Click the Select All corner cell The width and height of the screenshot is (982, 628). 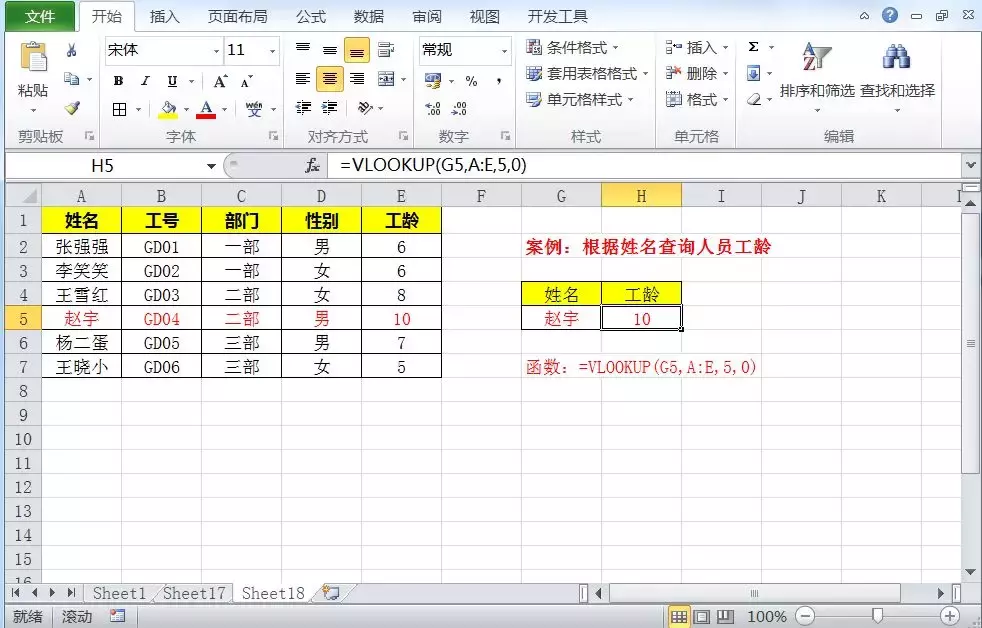pos(24,196)
